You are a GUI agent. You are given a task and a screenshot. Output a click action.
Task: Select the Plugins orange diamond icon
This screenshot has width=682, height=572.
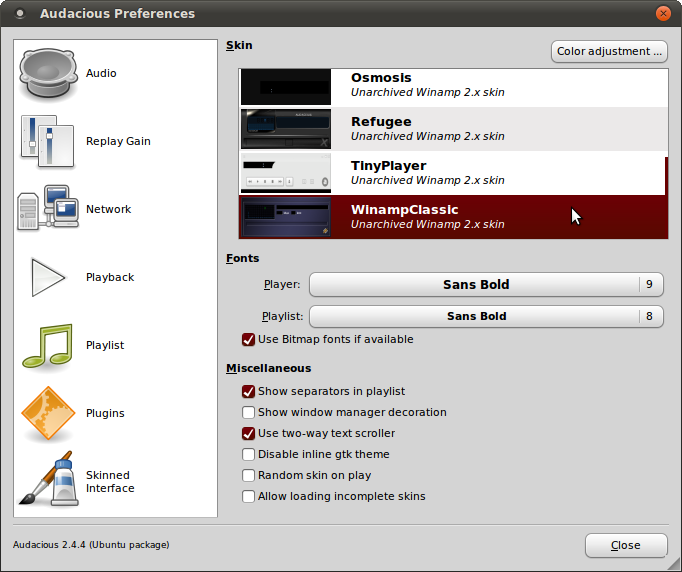coord(48,413)
